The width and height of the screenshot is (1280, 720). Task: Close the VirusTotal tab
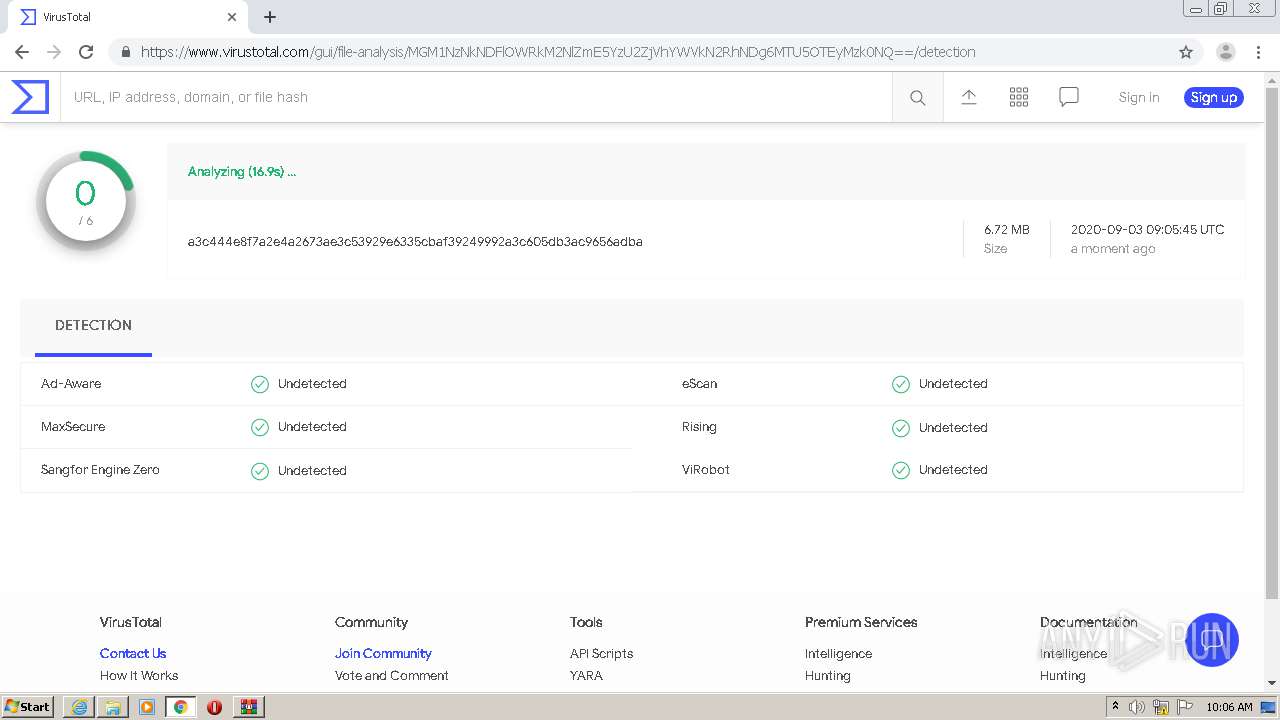pos(232,17)
